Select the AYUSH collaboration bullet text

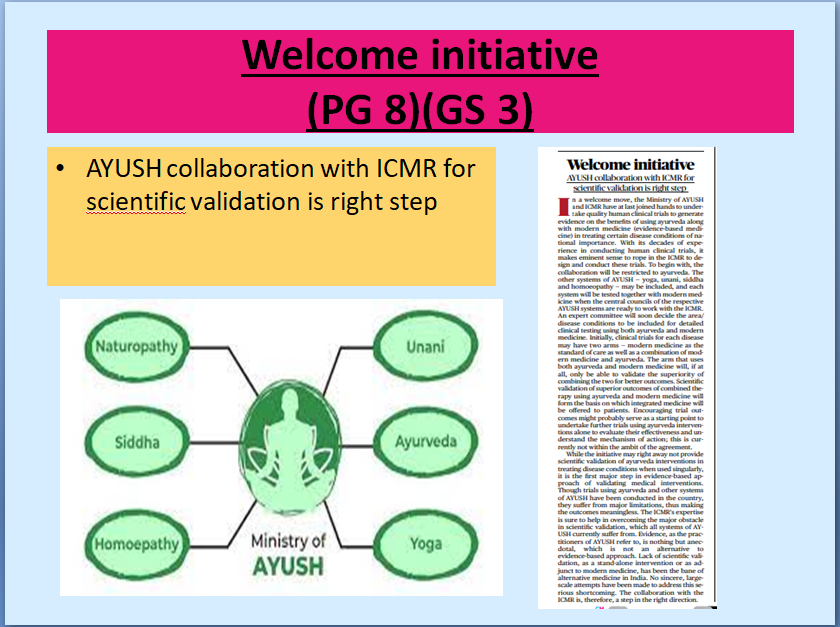[280, 185]
